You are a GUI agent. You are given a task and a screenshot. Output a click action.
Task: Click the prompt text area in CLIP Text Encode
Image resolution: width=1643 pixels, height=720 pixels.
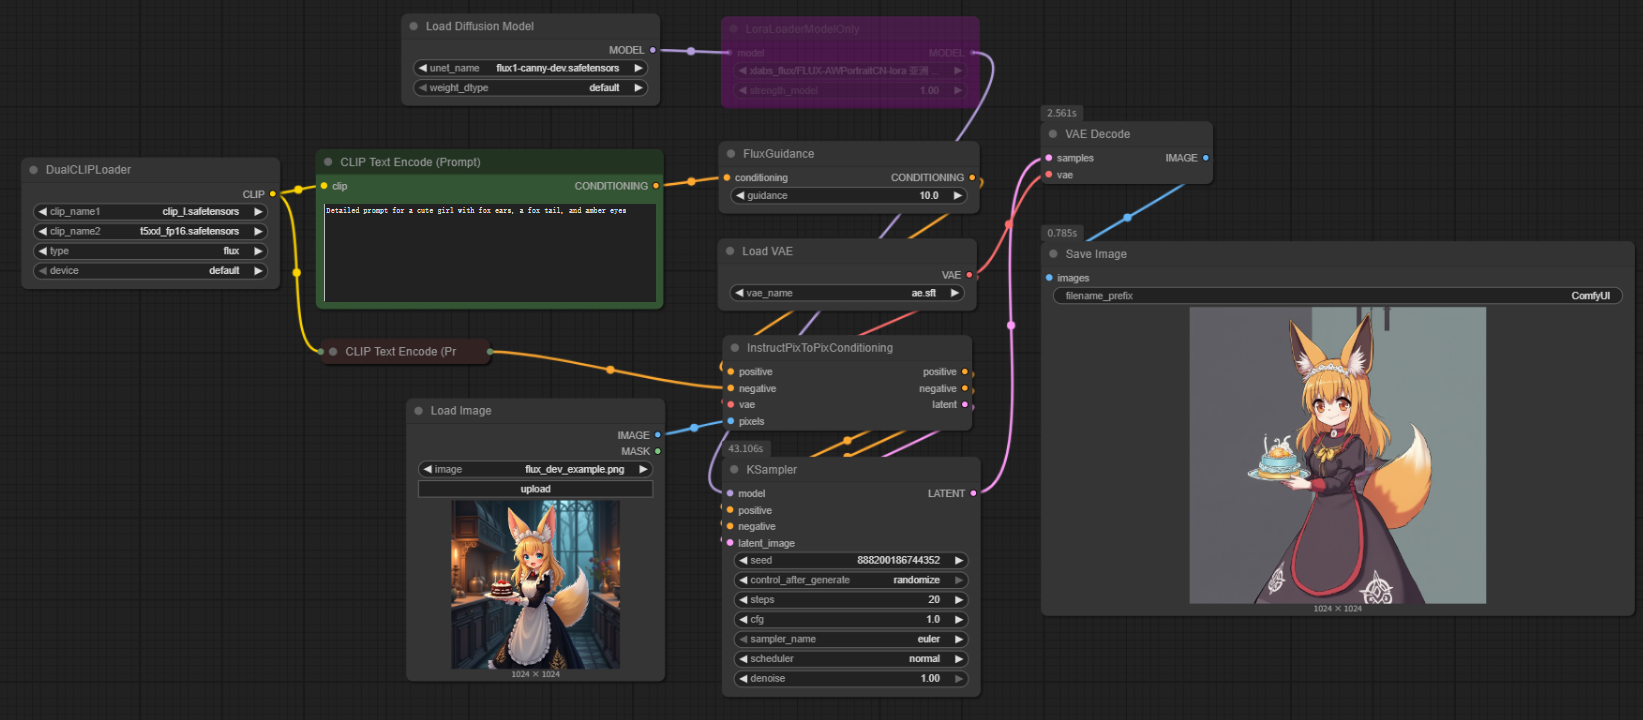[x=489, y=255]
